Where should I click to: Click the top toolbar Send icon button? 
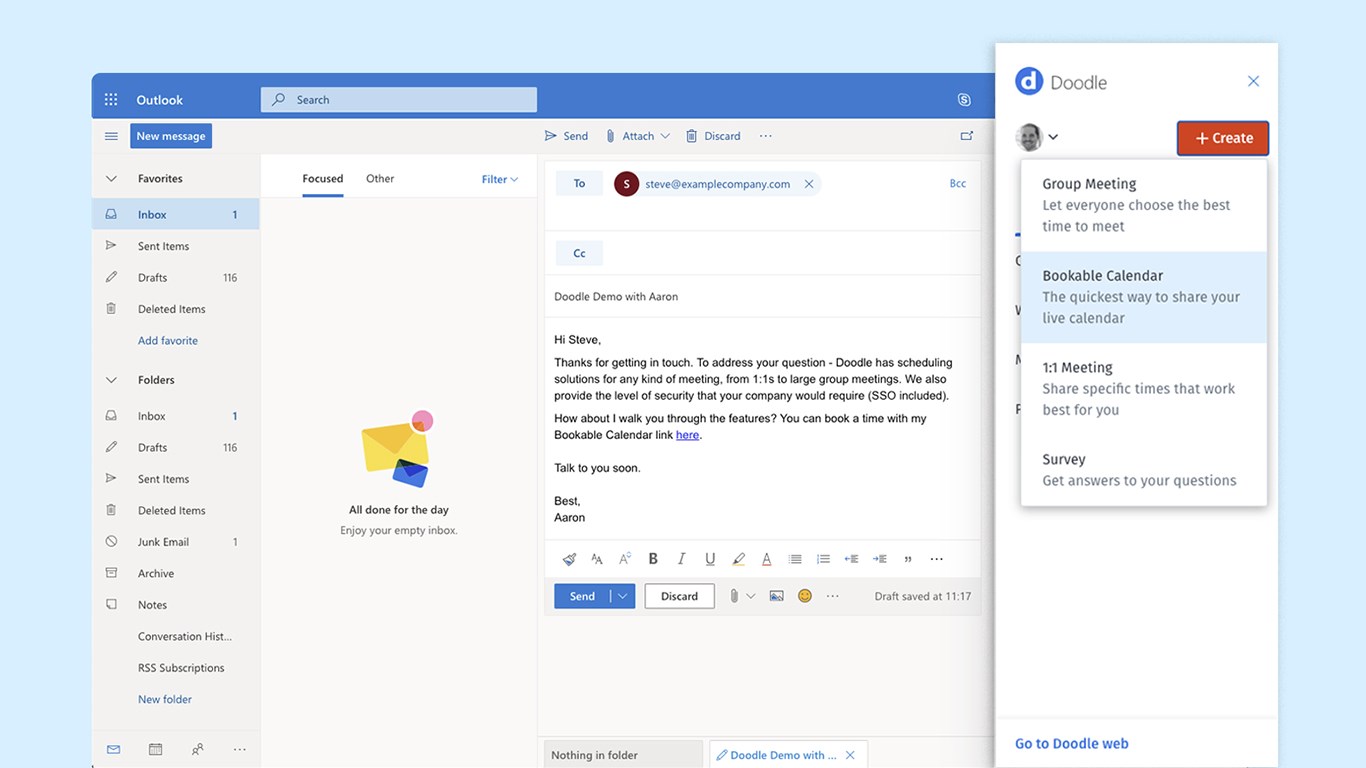pos(566,136)
